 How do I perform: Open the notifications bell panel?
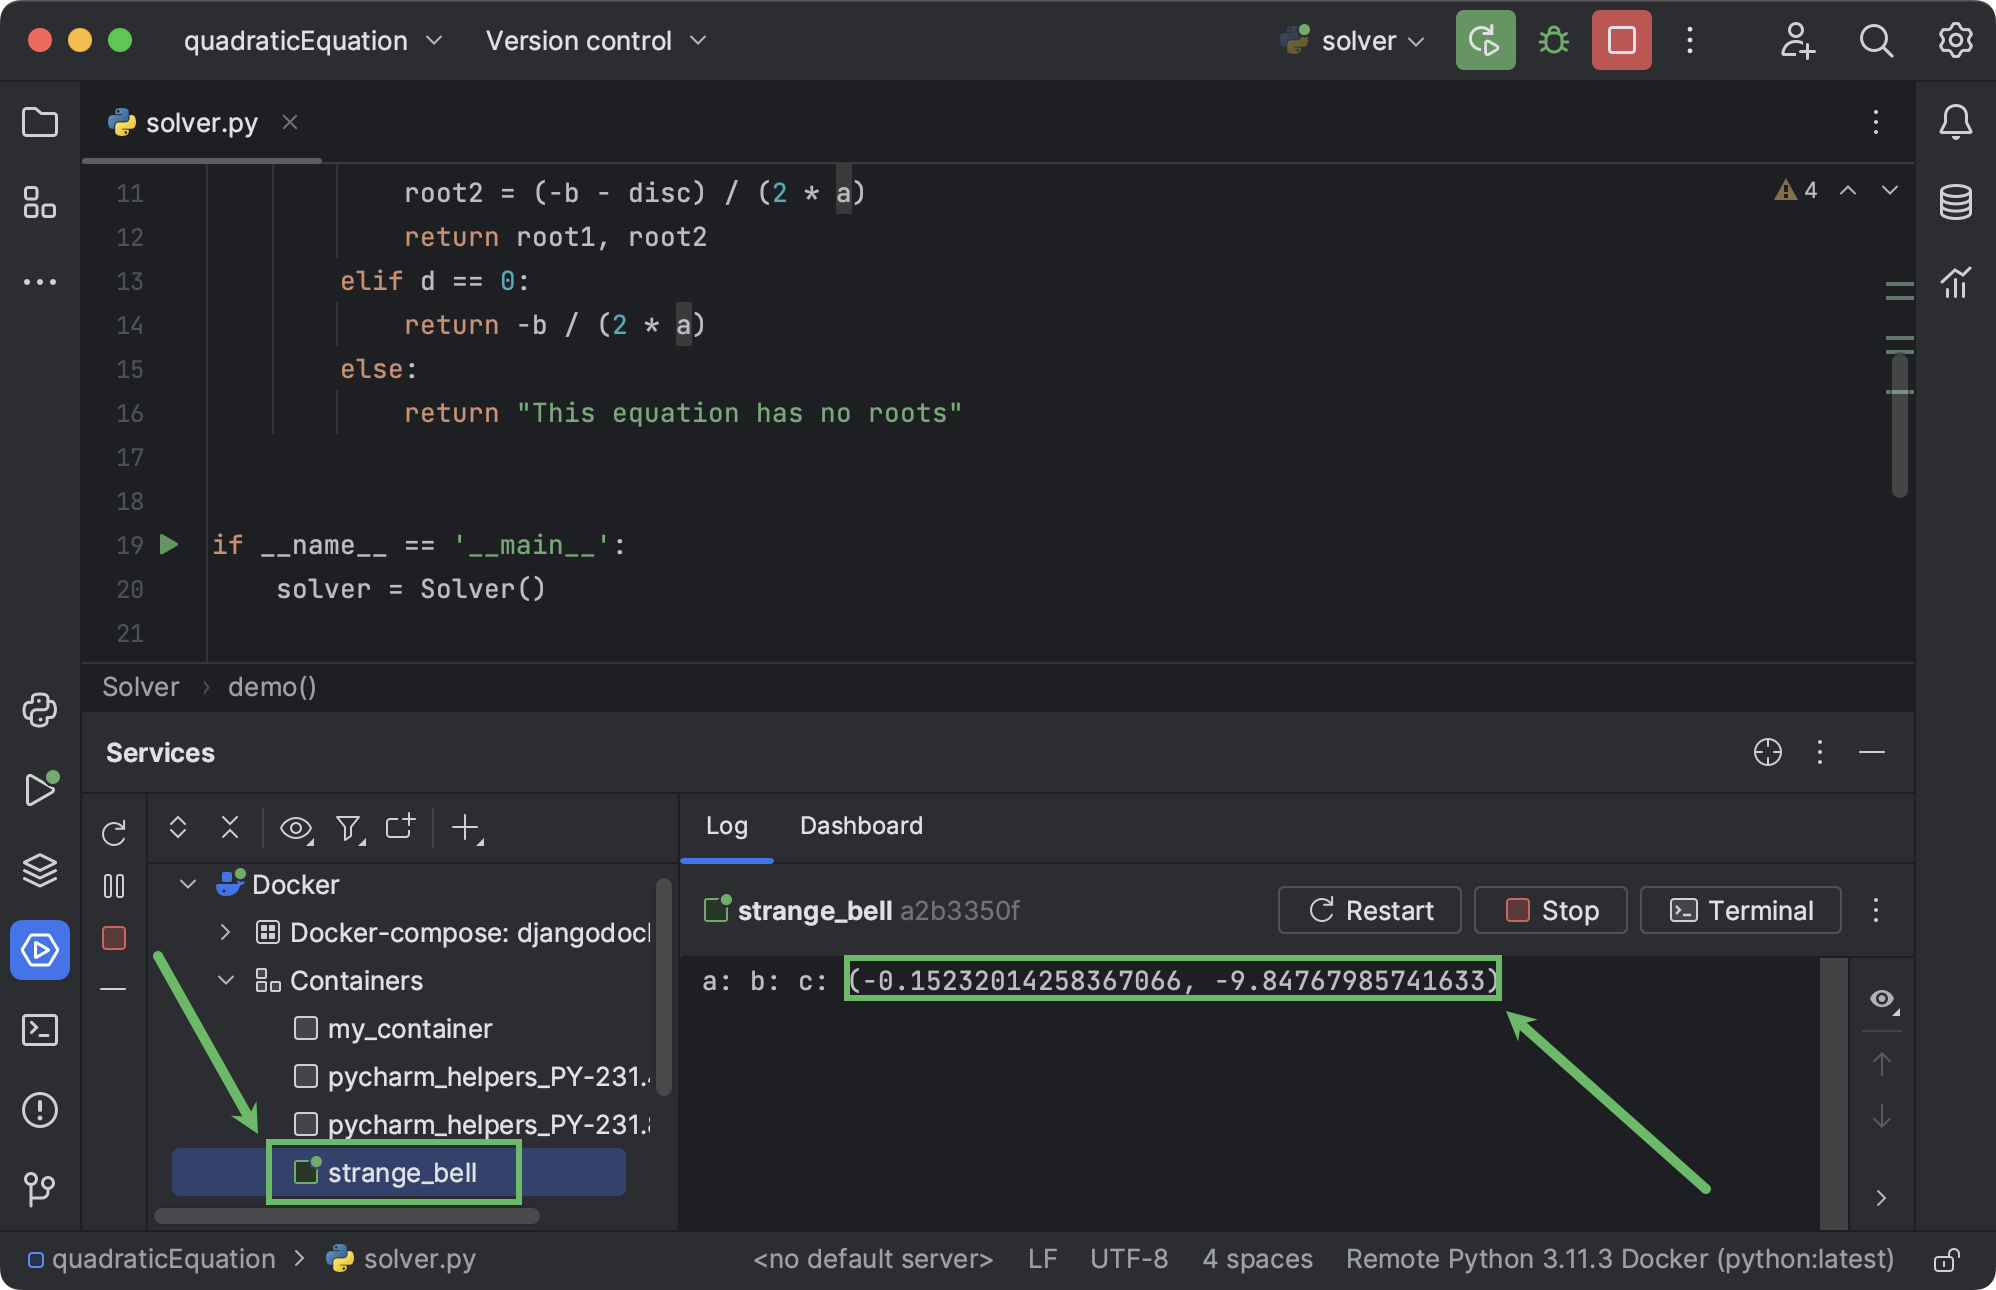coord(1956,122)
